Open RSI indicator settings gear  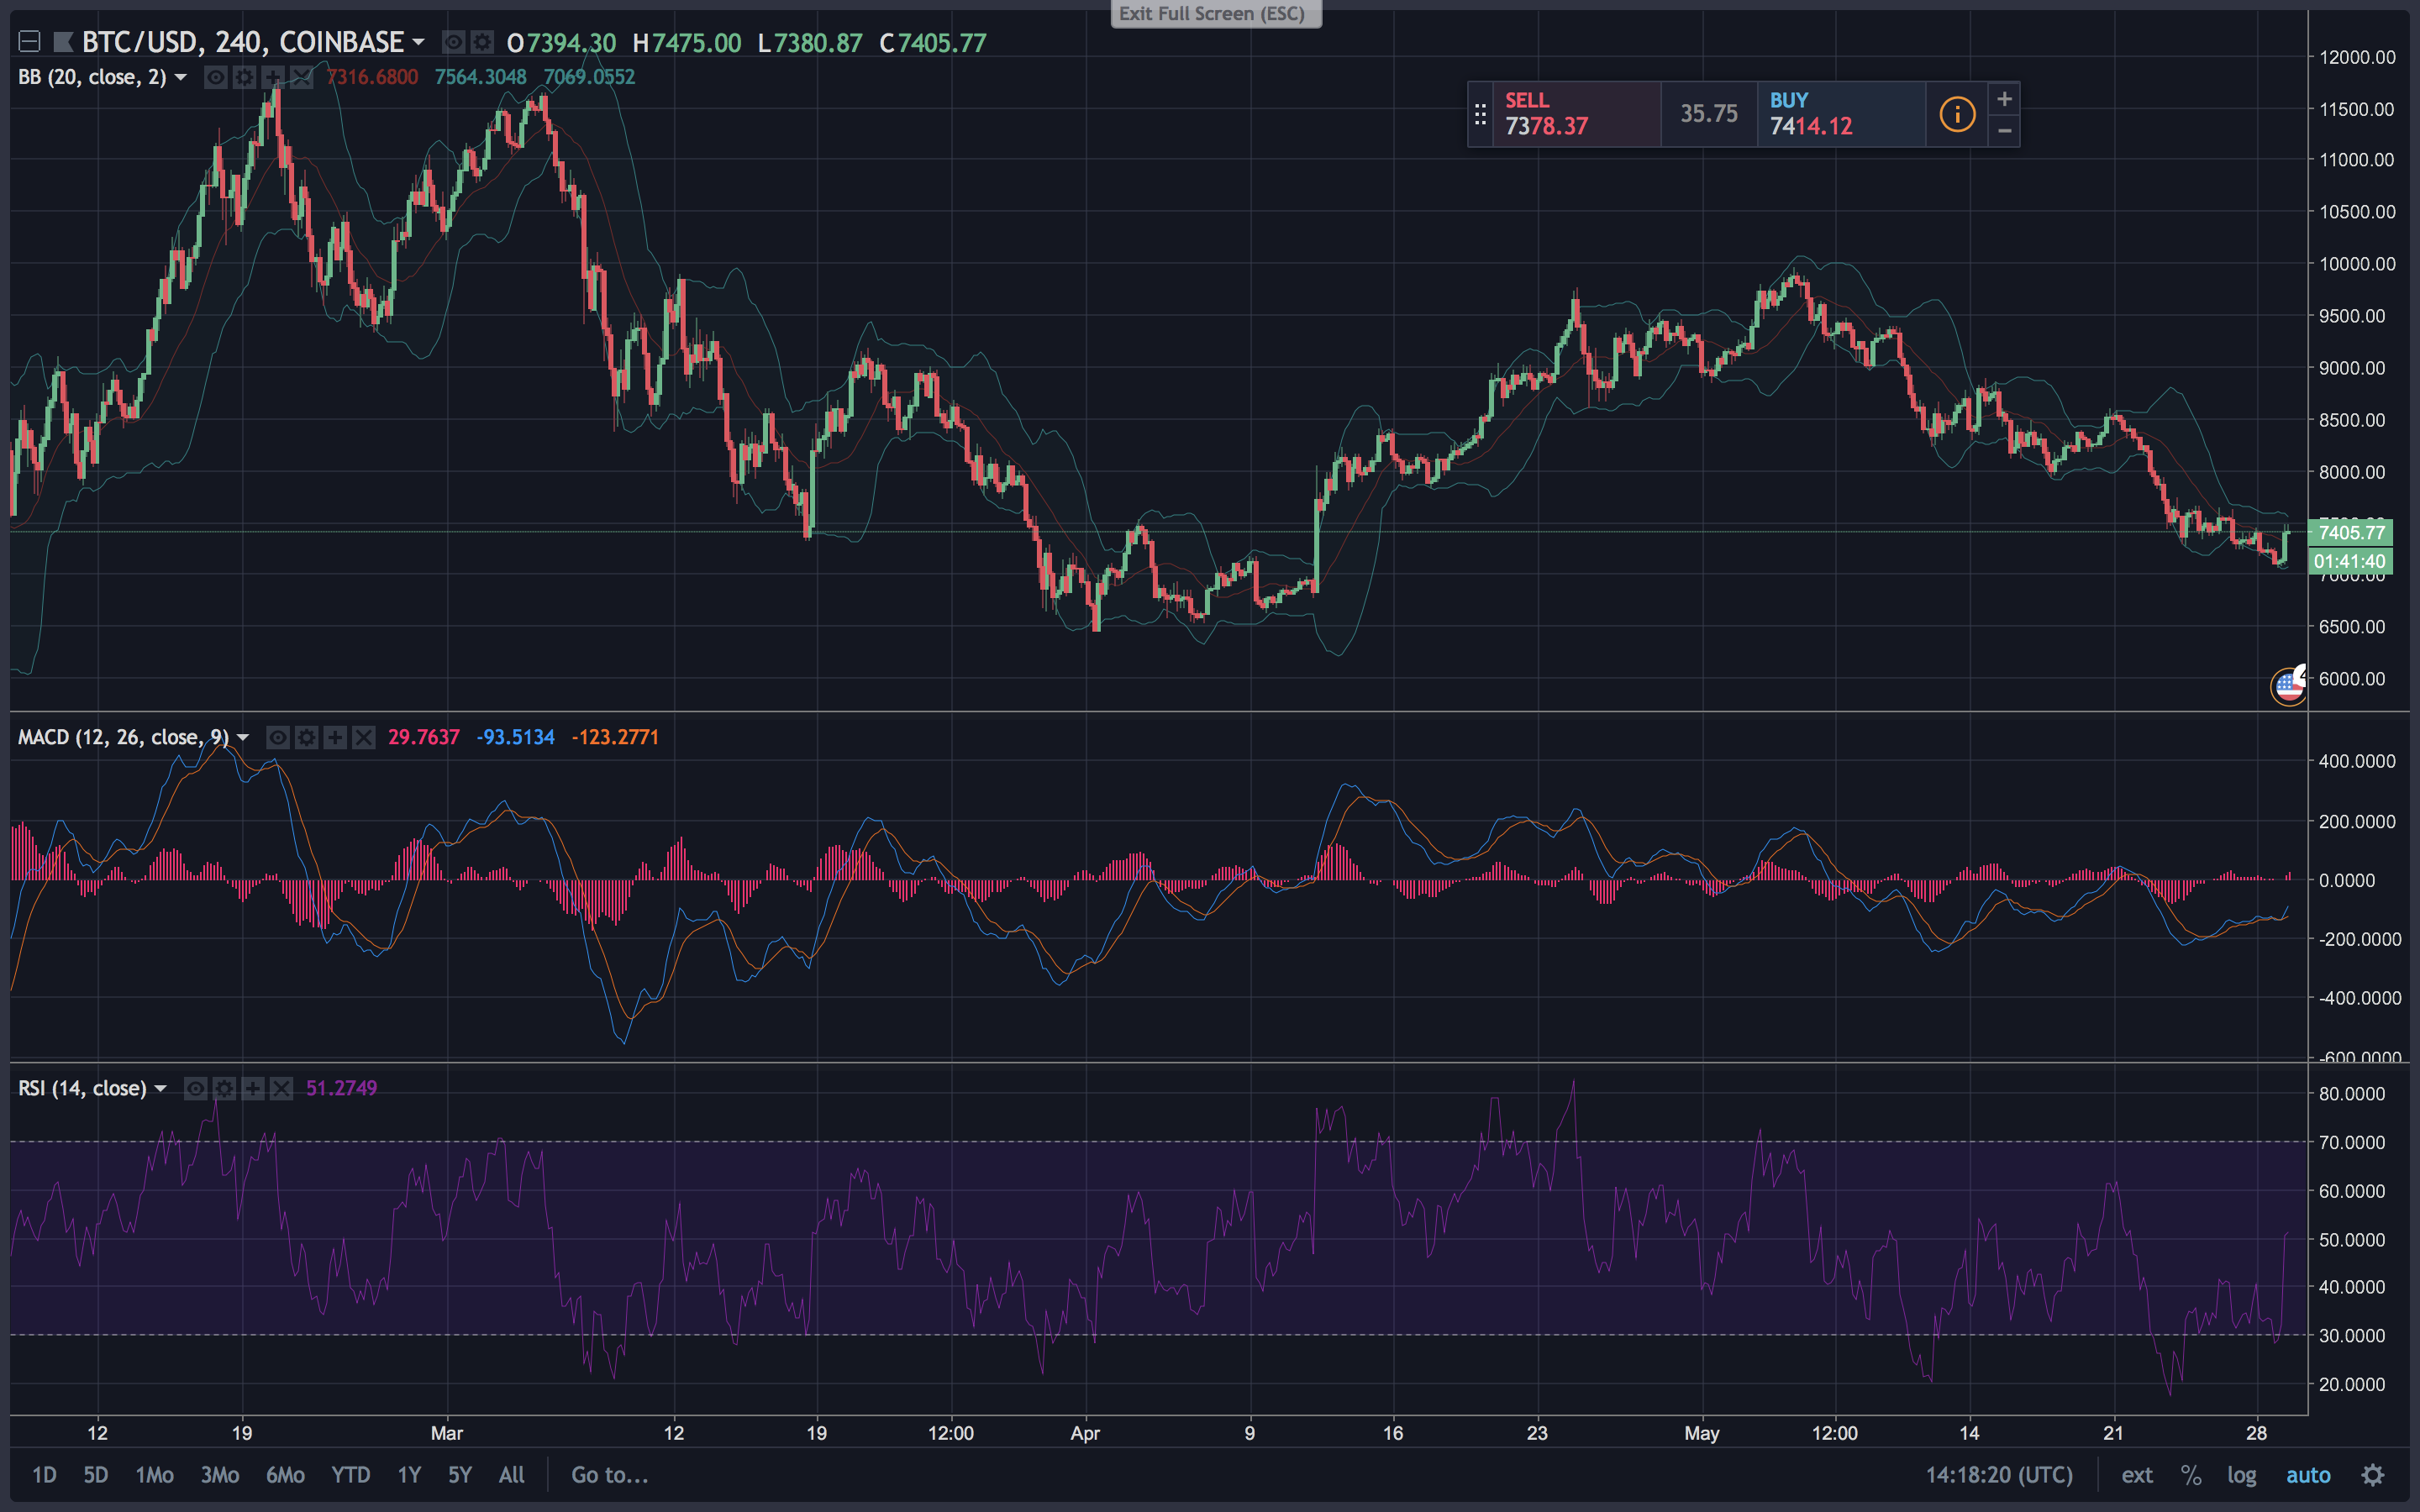pyautogui.click(x=225, y=1089)
